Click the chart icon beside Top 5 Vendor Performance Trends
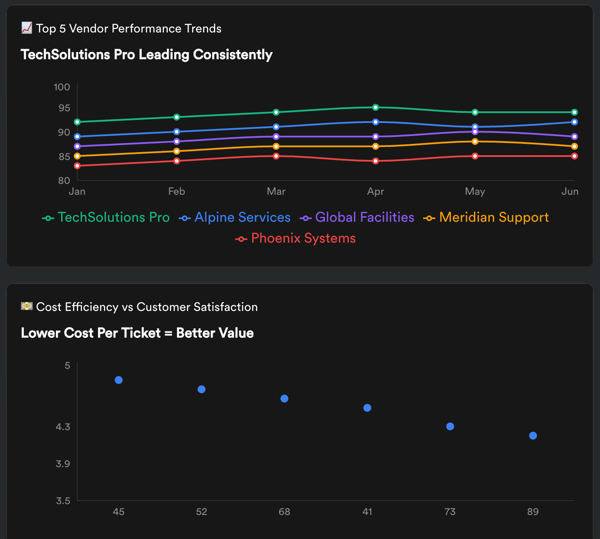 (x=26, y=28)
